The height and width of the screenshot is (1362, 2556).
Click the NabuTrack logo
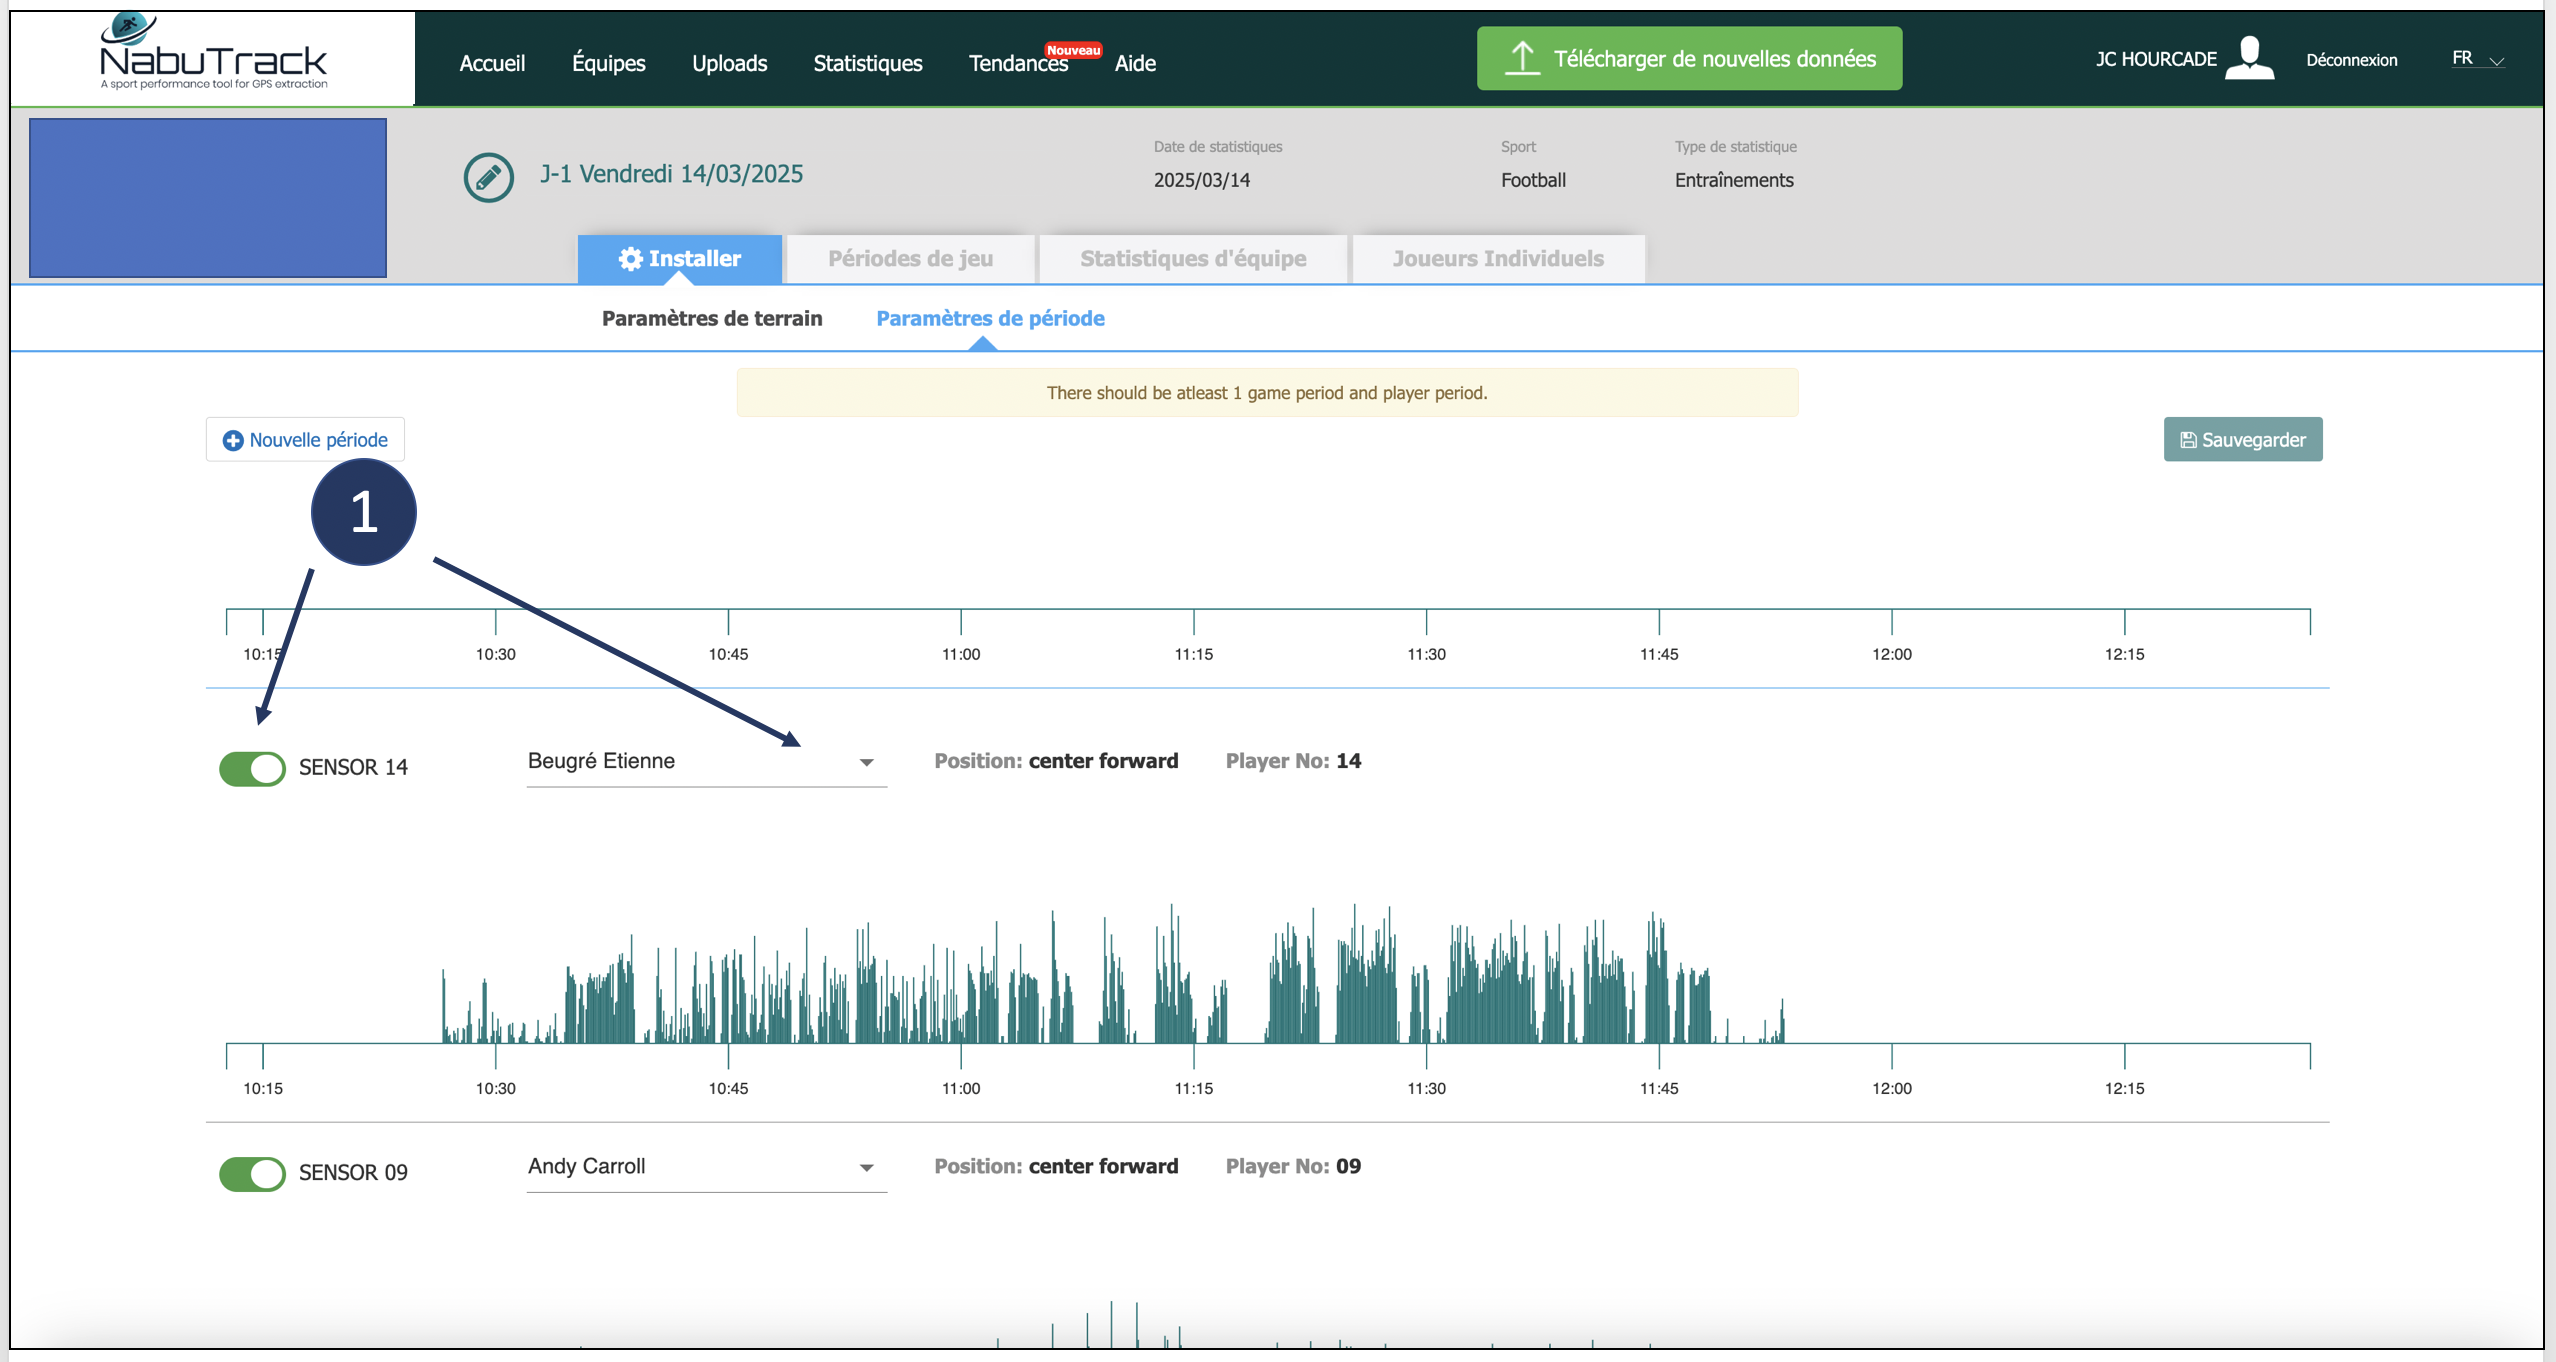(x=213, y=53)
